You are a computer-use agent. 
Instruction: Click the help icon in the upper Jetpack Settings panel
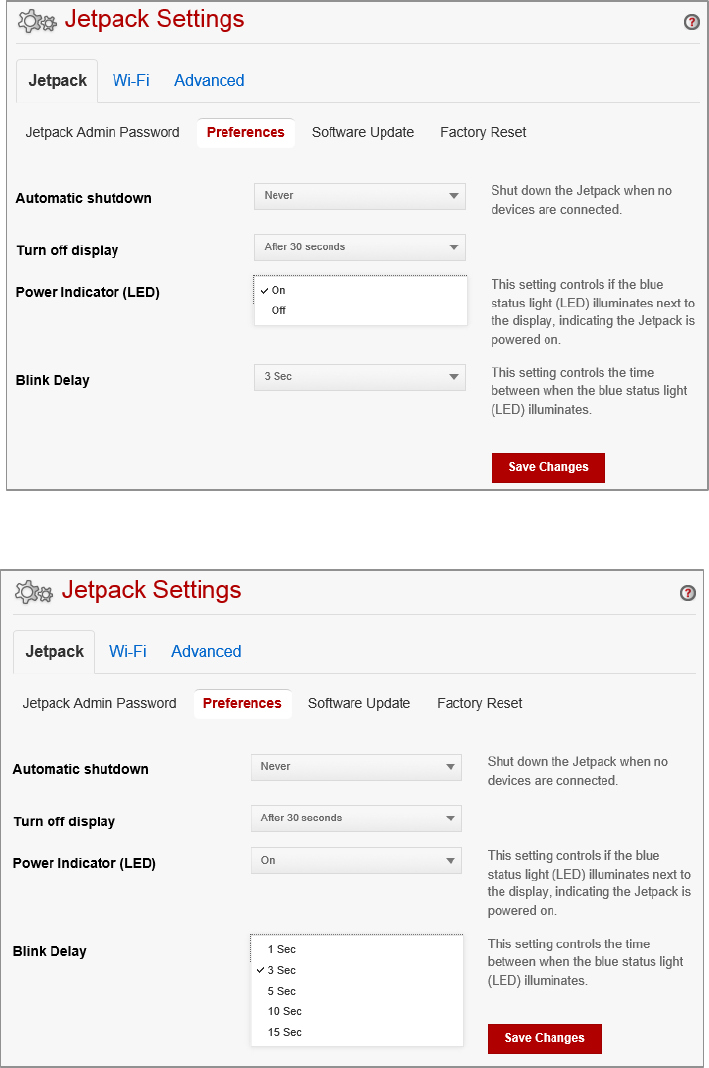pos(691,22)
